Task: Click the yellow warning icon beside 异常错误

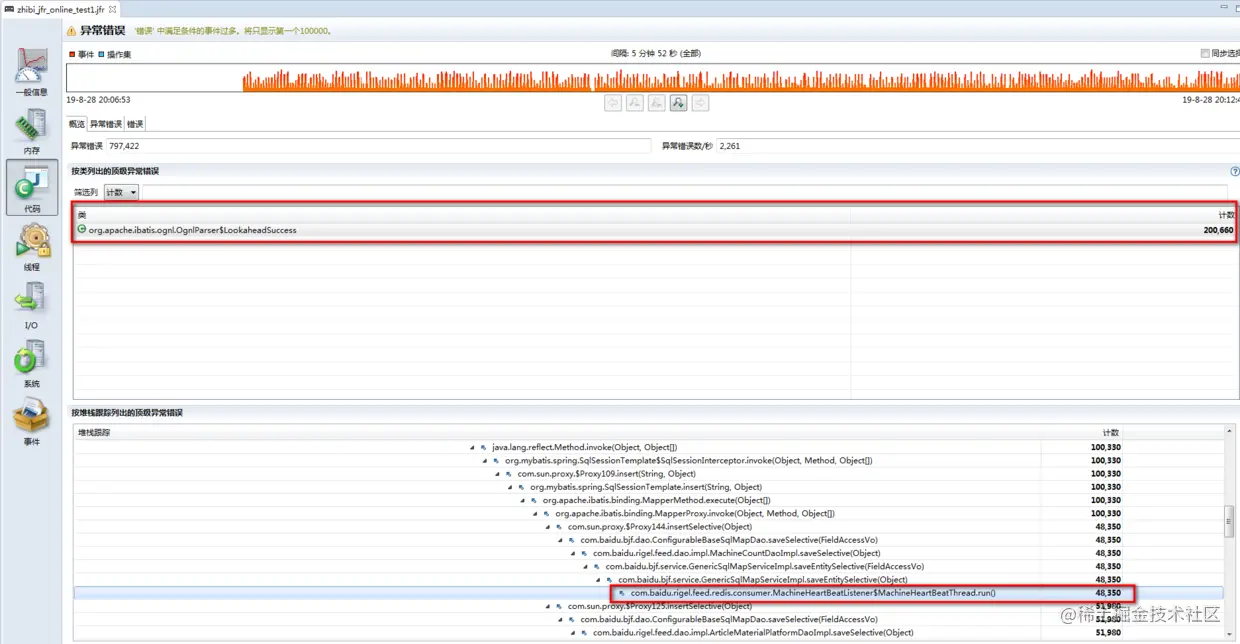Action: pyautogui.click(x=72, y=31)
